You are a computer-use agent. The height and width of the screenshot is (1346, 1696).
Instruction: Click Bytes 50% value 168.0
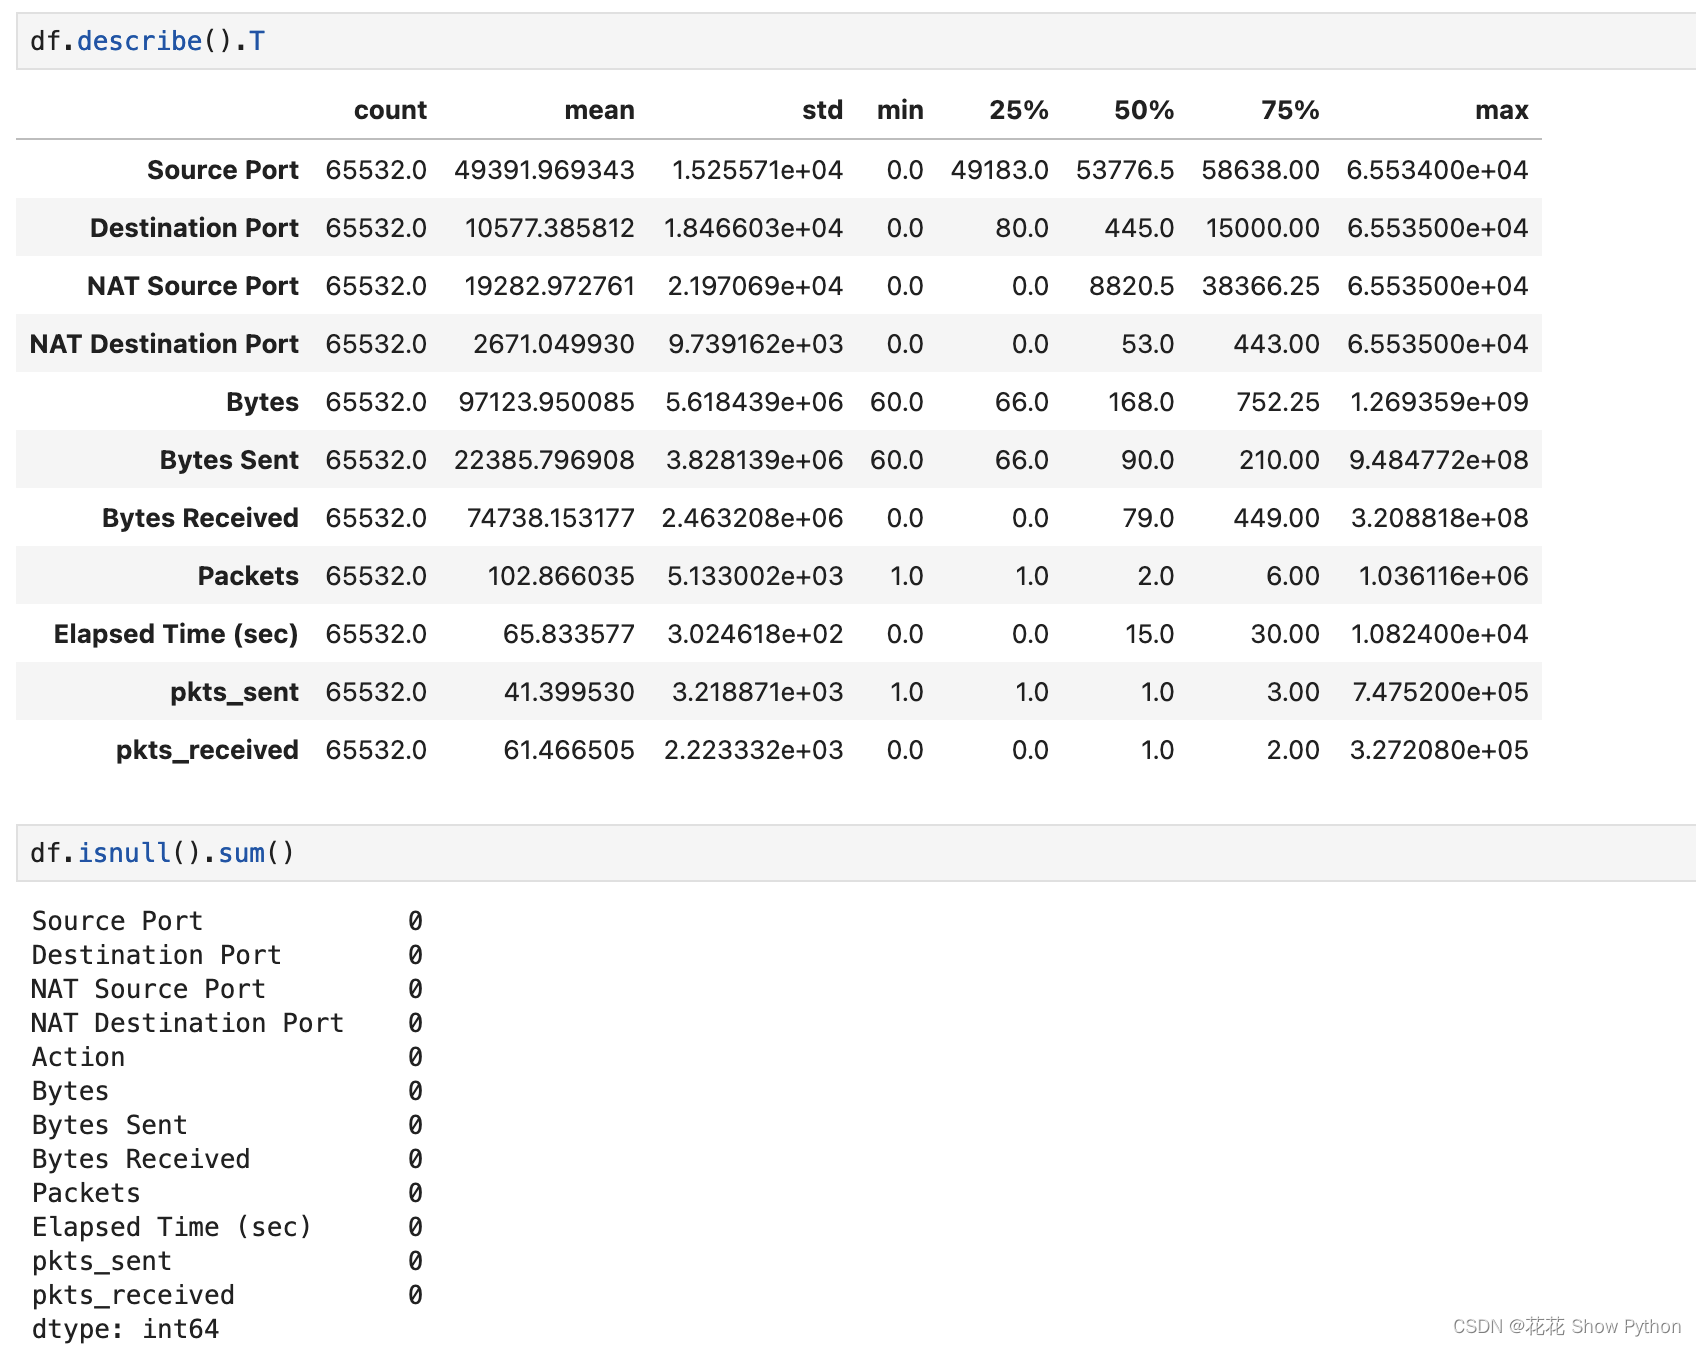(1141, 402)
